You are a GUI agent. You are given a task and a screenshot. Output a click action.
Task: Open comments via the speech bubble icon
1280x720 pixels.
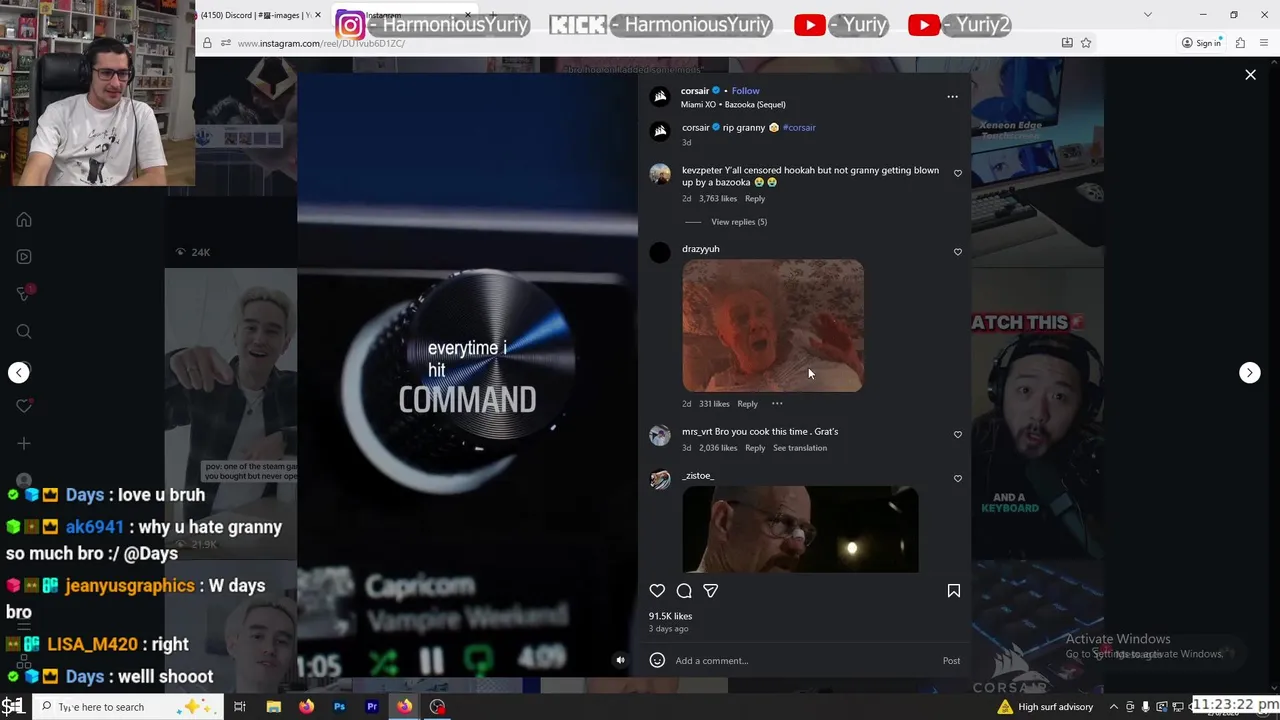[x=684, y=591]
